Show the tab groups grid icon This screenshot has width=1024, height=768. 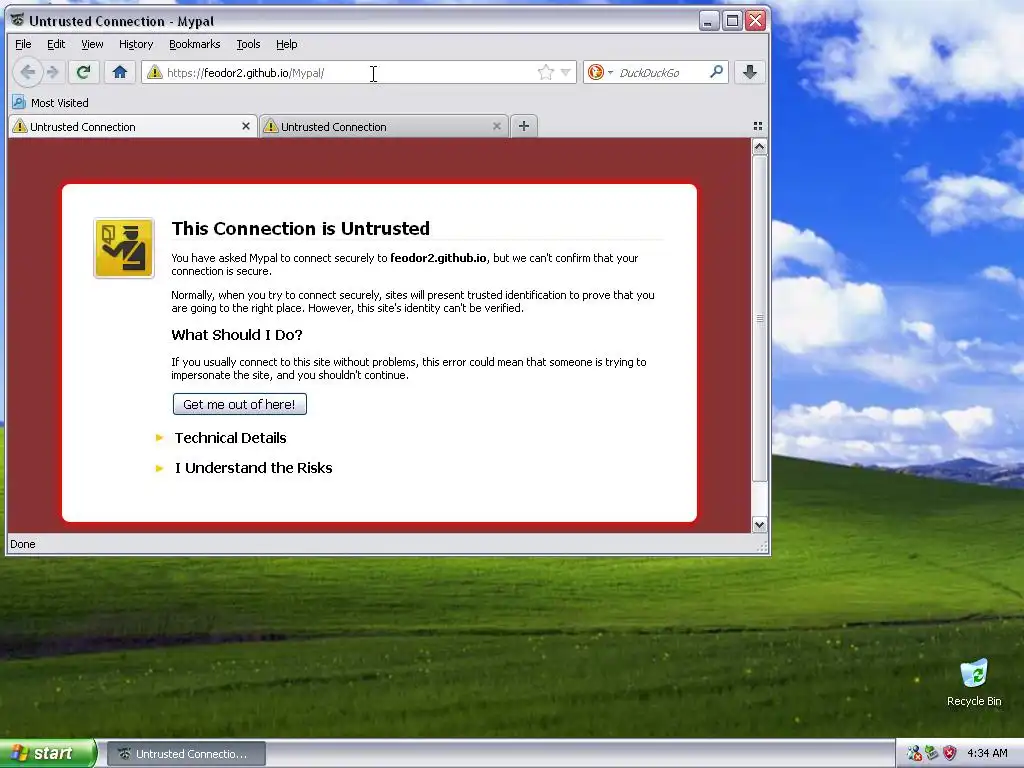point(758,126)
